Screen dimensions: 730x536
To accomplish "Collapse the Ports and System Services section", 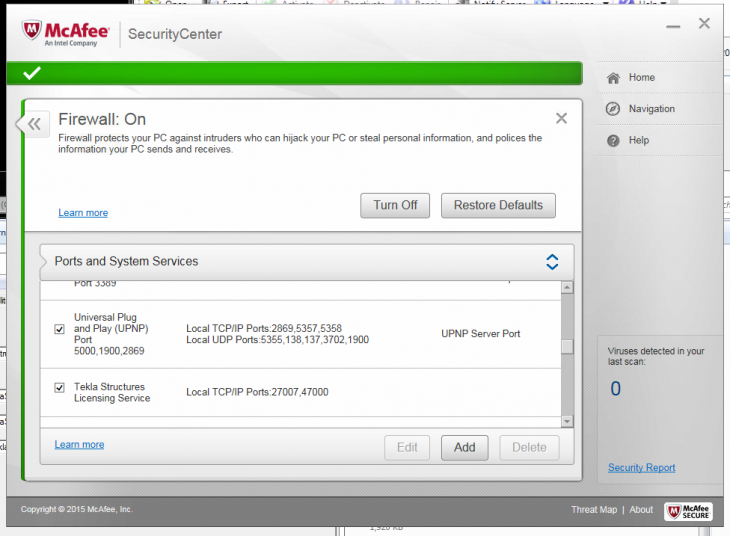I will (552, 262).
